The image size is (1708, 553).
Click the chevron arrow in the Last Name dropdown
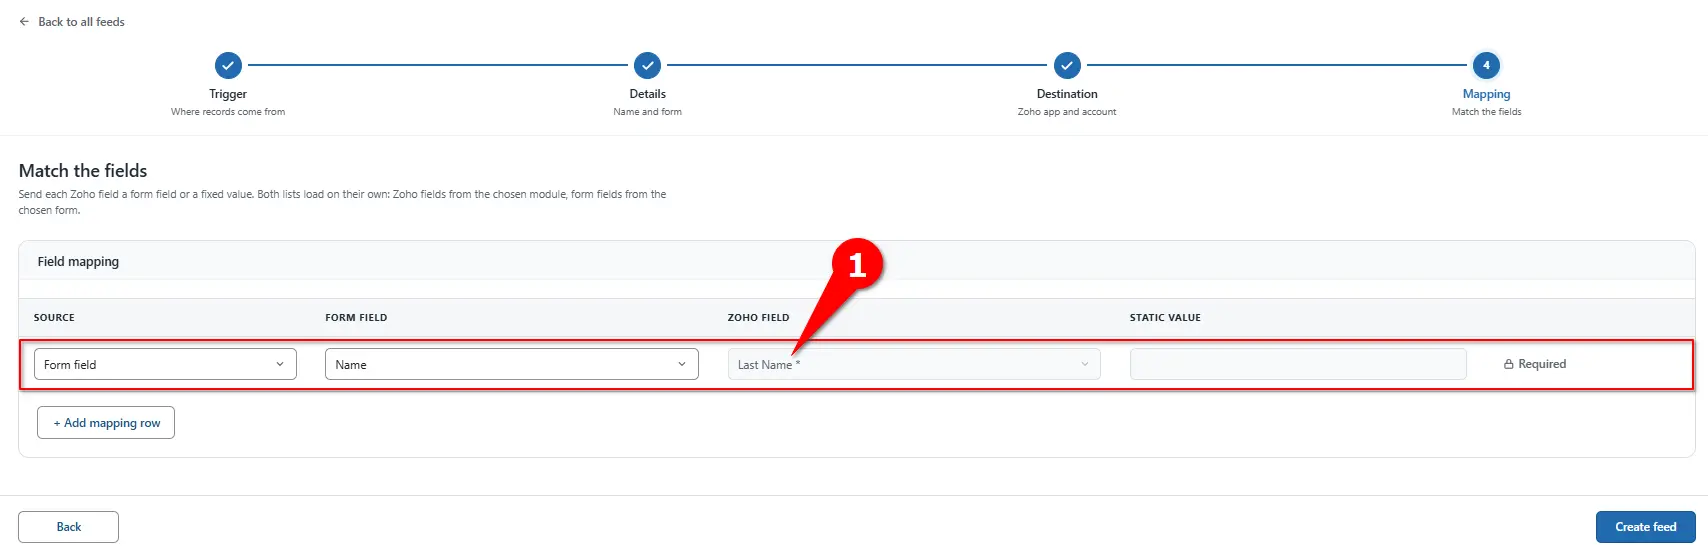pyautogui.click(x=1084, y=364)
